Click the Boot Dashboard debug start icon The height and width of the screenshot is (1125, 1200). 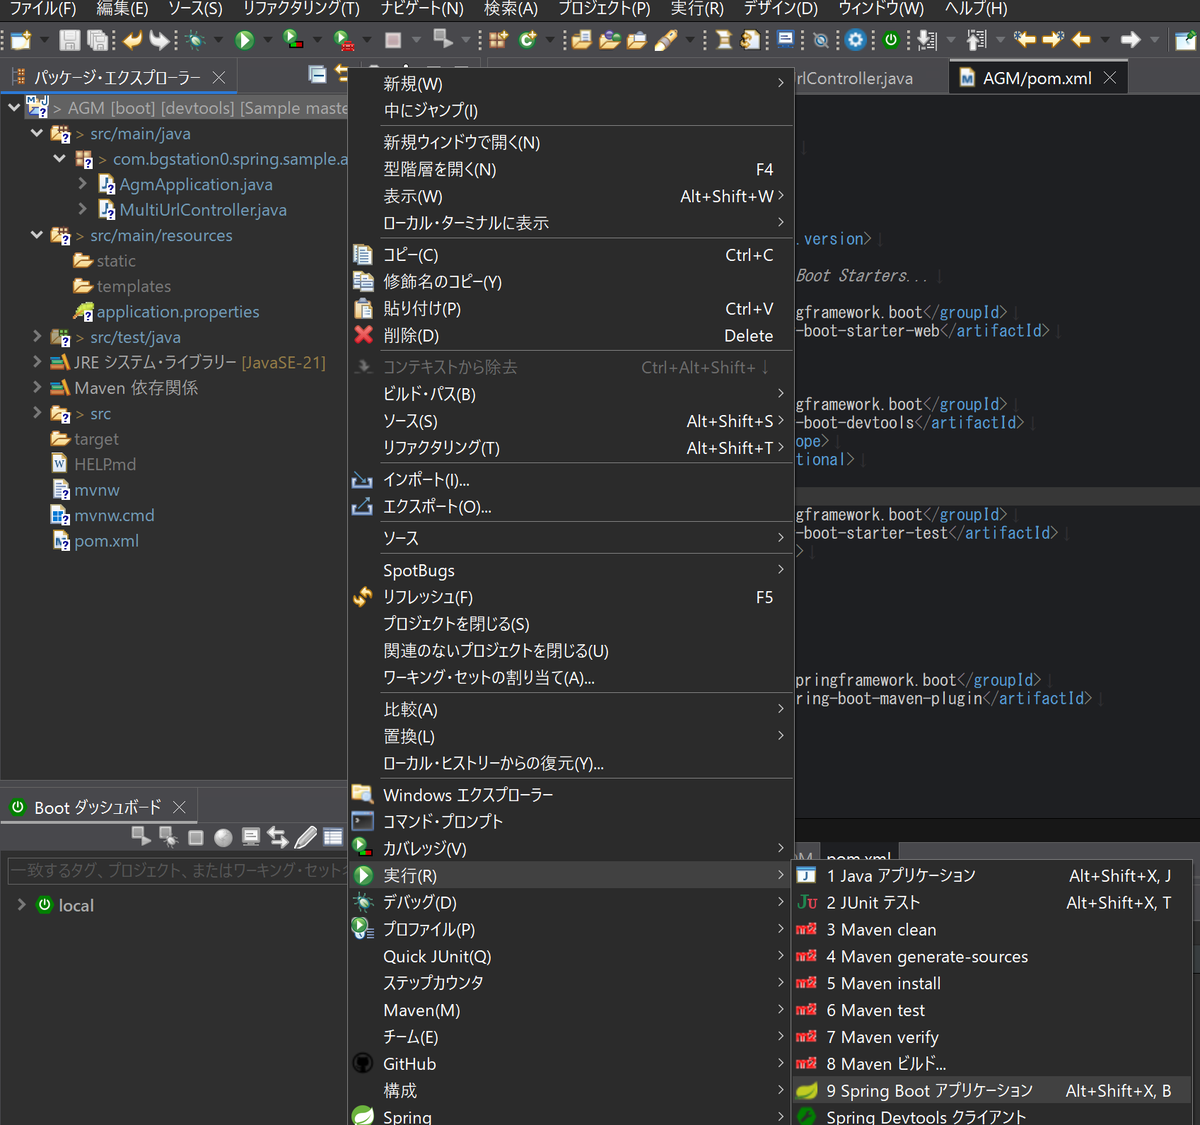point(169,836)
